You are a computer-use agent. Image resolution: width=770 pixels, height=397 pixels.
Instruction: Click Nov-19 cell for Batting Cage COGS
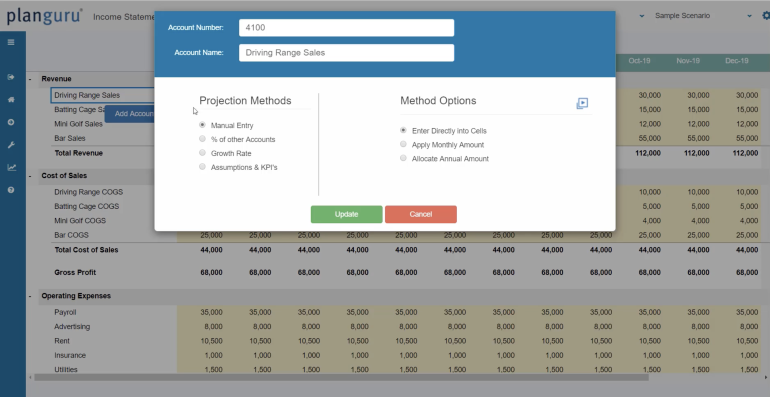pos(700,206)
